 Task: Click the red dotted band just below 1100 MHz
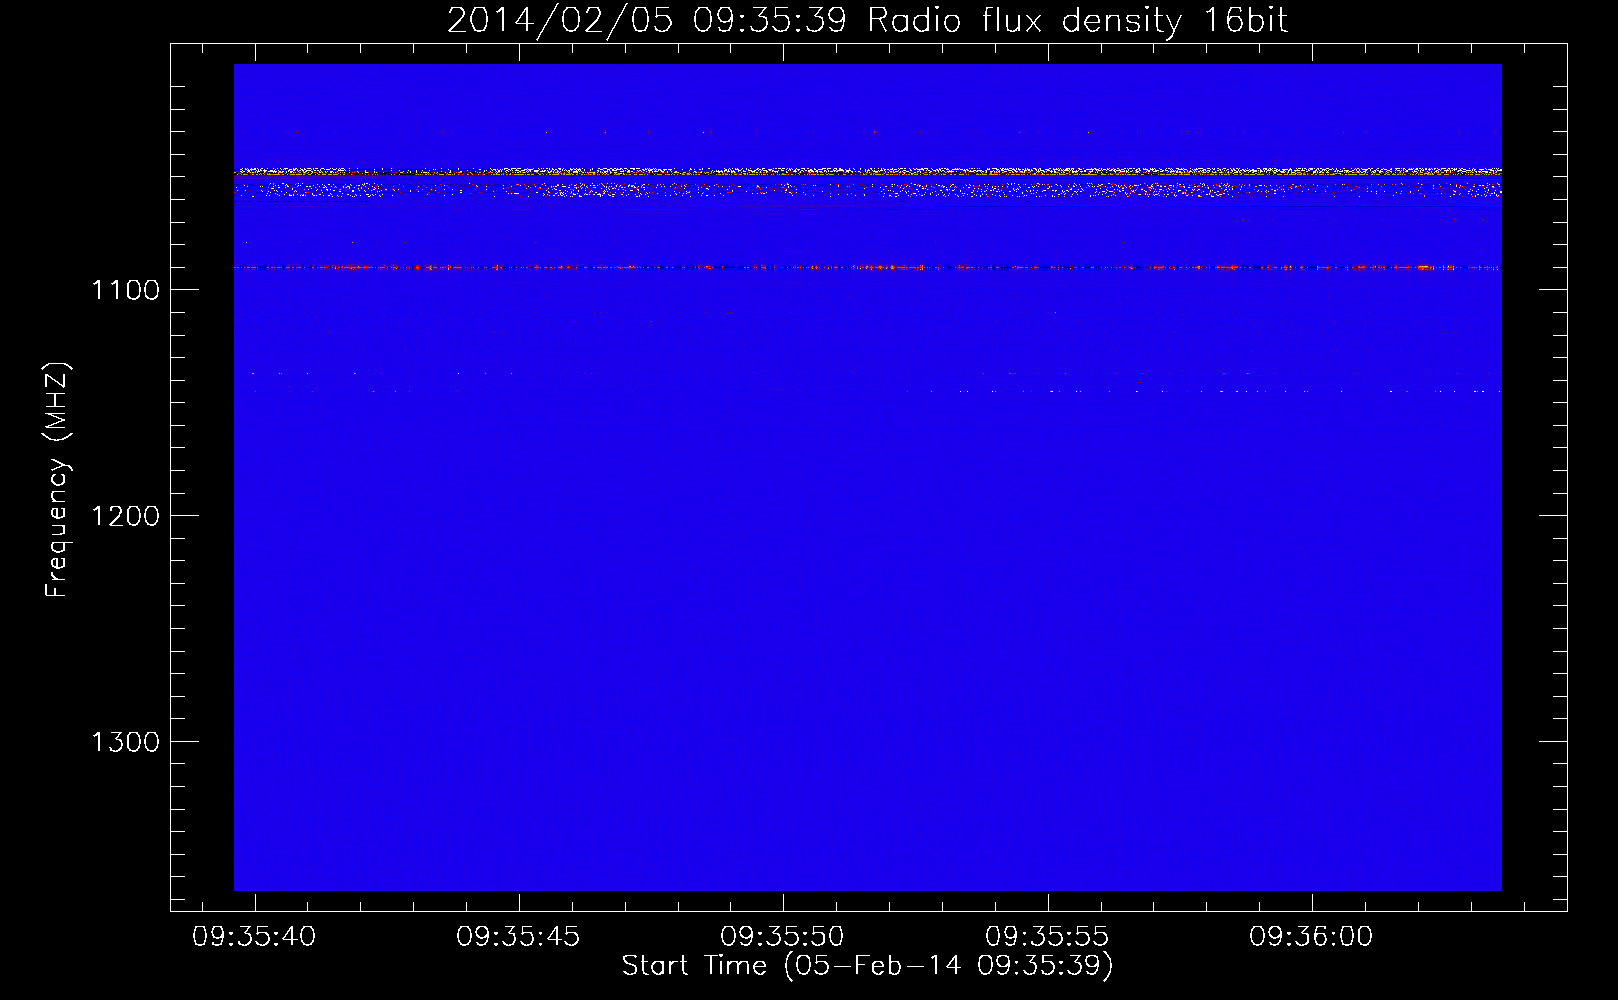pos(867,267)
